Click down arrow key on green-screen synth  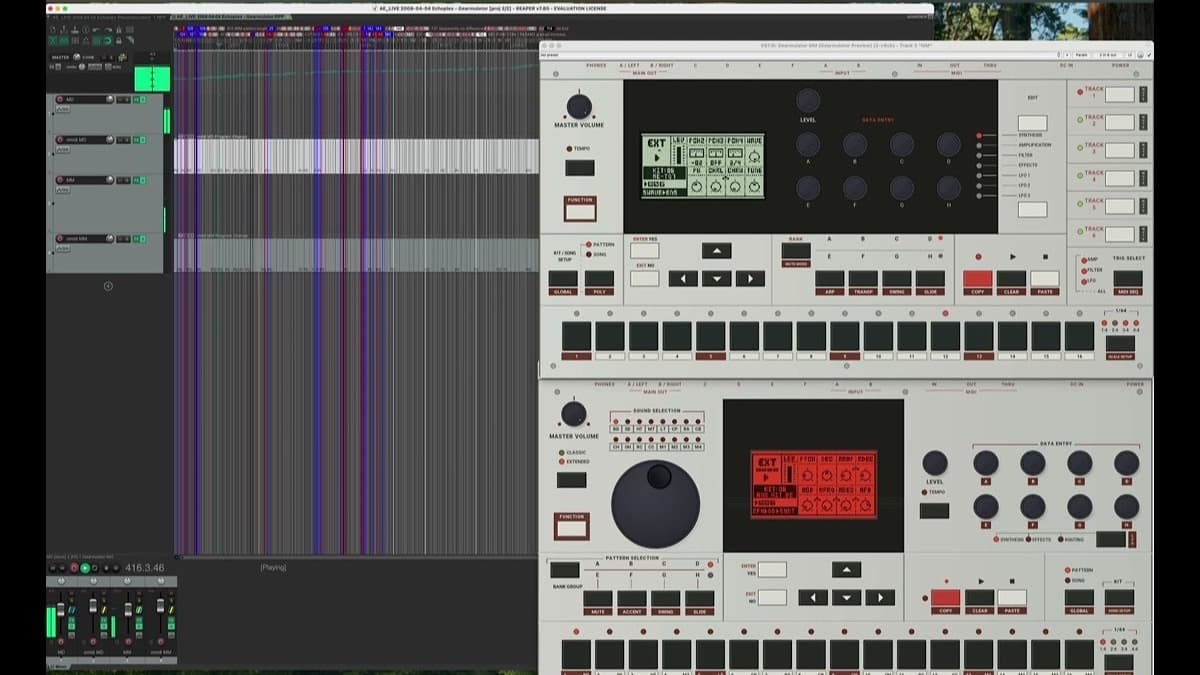coord(716,279)
